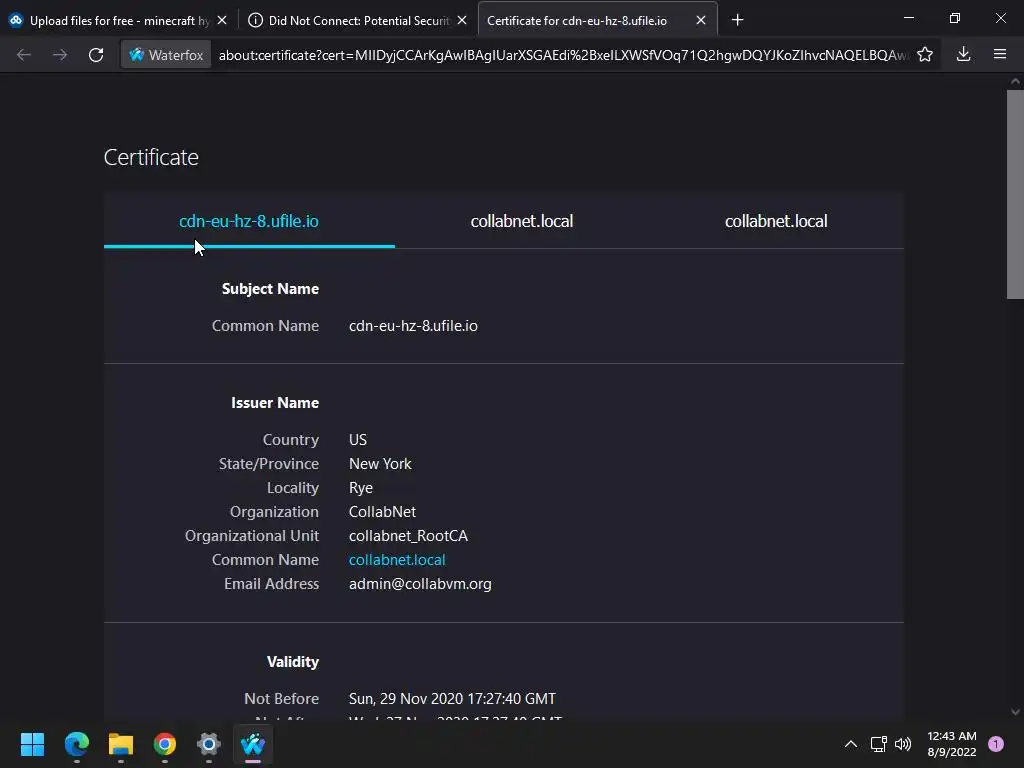Open the Downloads panel
The width and height of the screenshot is (1024, 768).
pyautogui.click(x=963, y=55)
